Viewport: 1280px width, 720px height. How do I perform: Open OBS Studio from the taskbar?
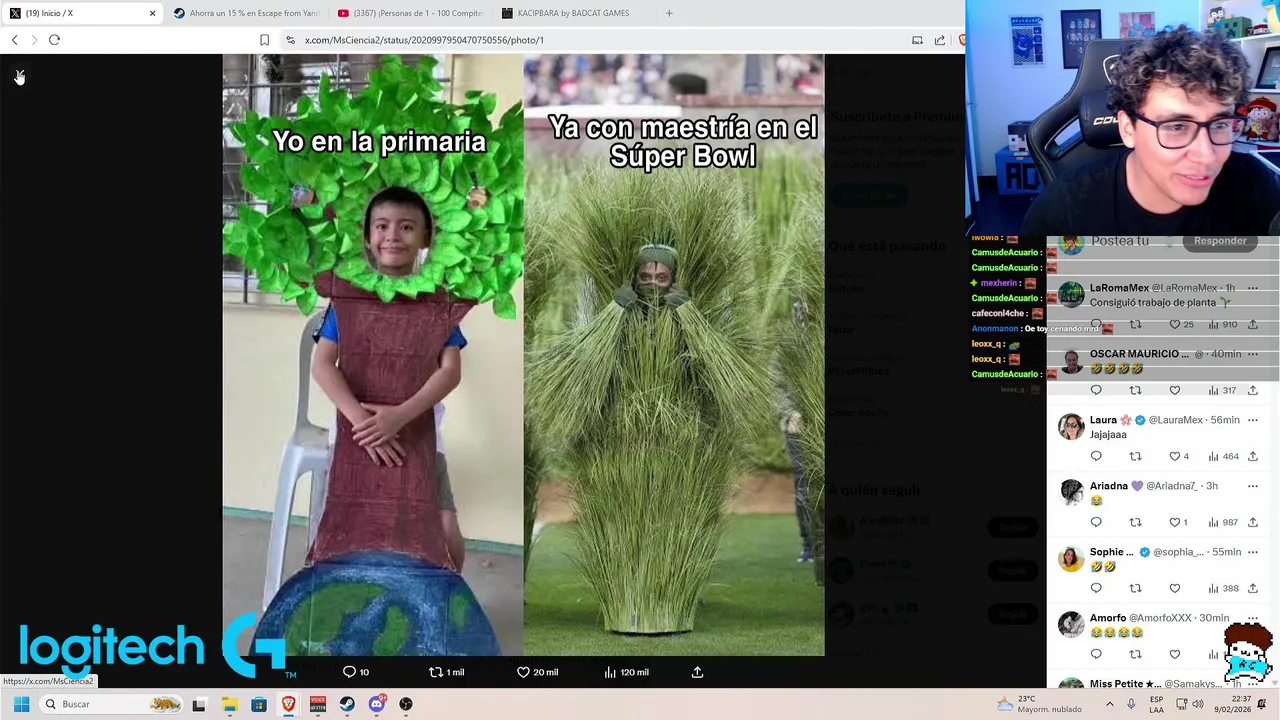[406, 704]
